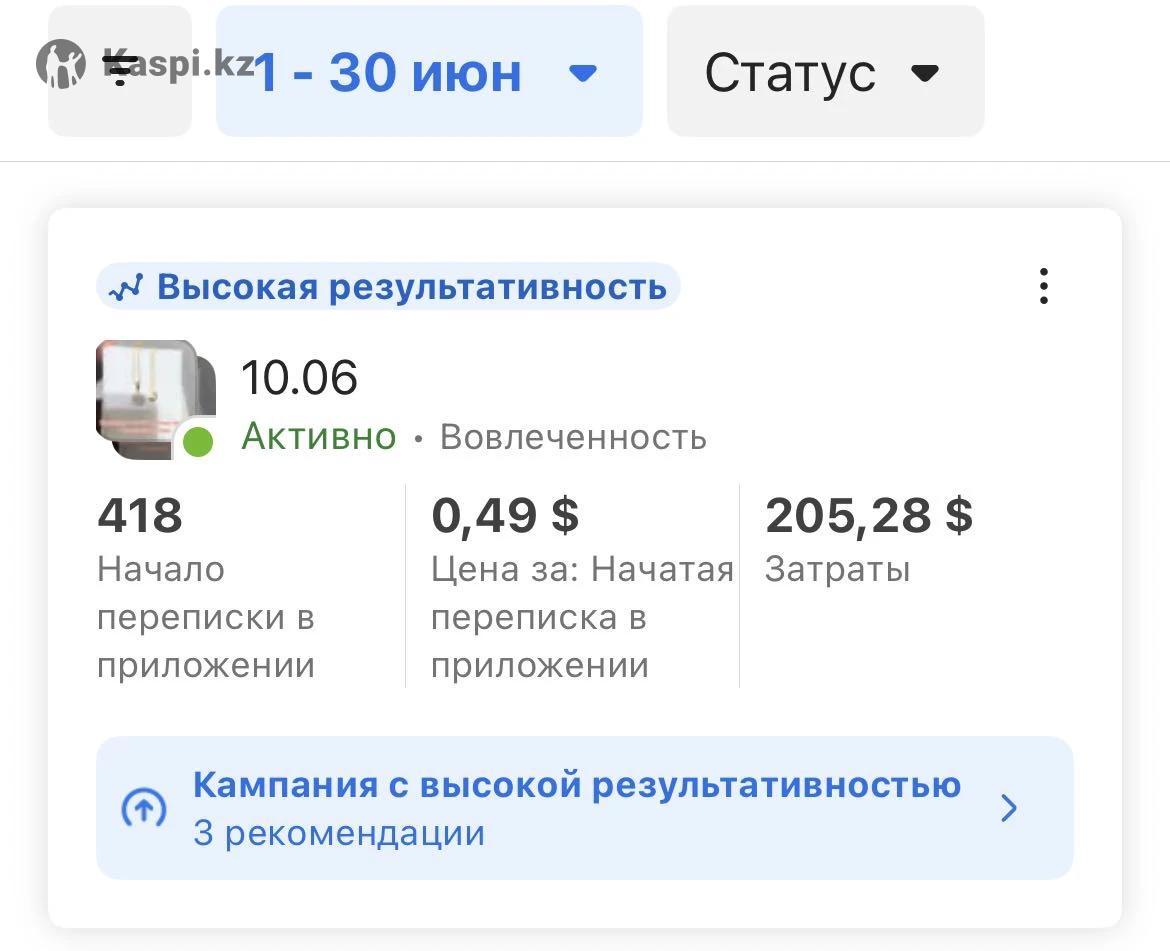Open the campaign named "10.06"

point(299,378)
